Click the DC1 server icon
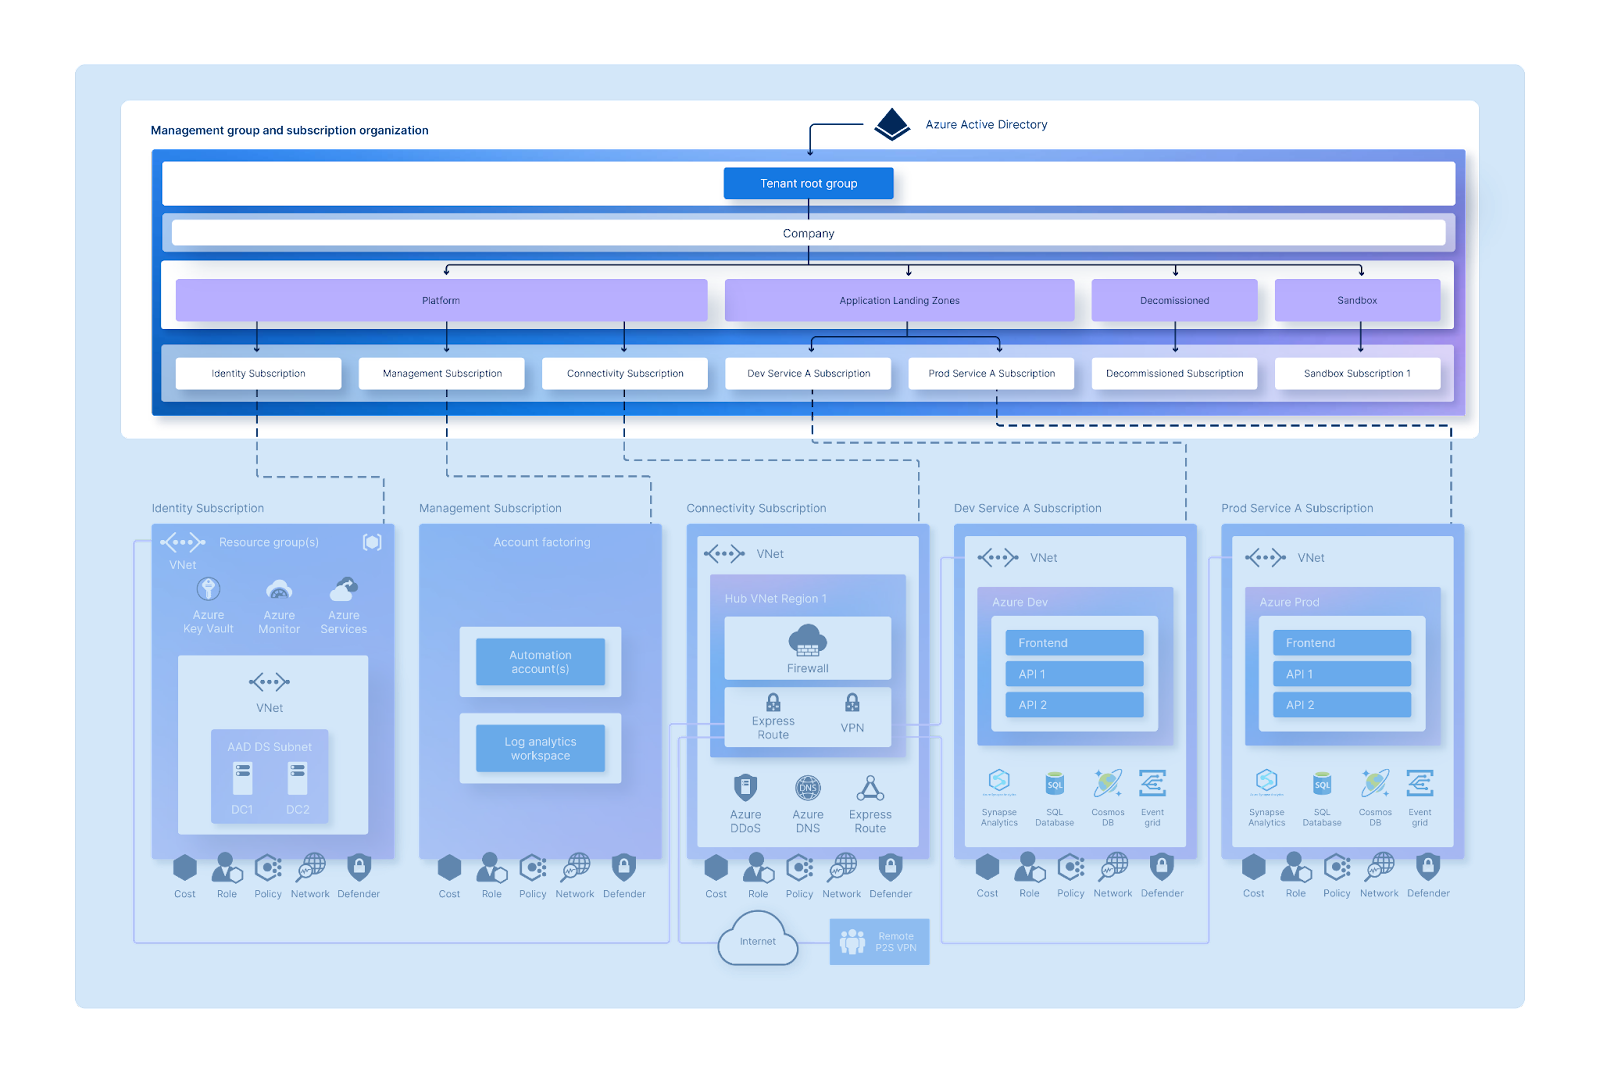The height and width of the screenshot is (1073, 1600). (242, 778)
